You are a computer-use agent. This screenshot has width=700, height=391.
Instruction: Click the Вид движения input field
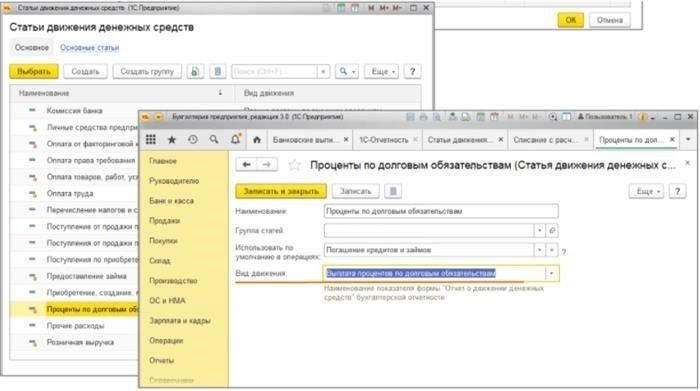pos(434,273)
